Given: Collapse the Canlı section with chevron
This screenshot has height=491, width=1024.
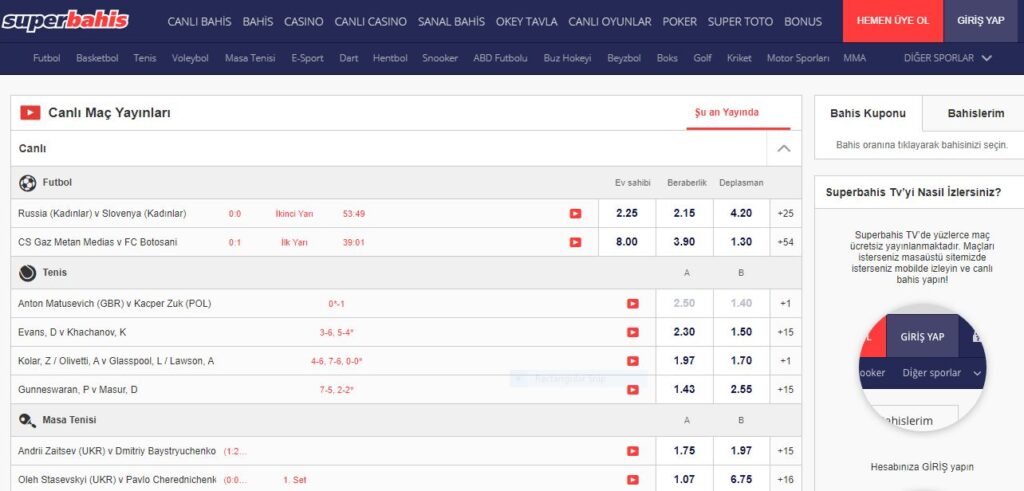Looking at the screenshot, I should [x=783, y=149].
